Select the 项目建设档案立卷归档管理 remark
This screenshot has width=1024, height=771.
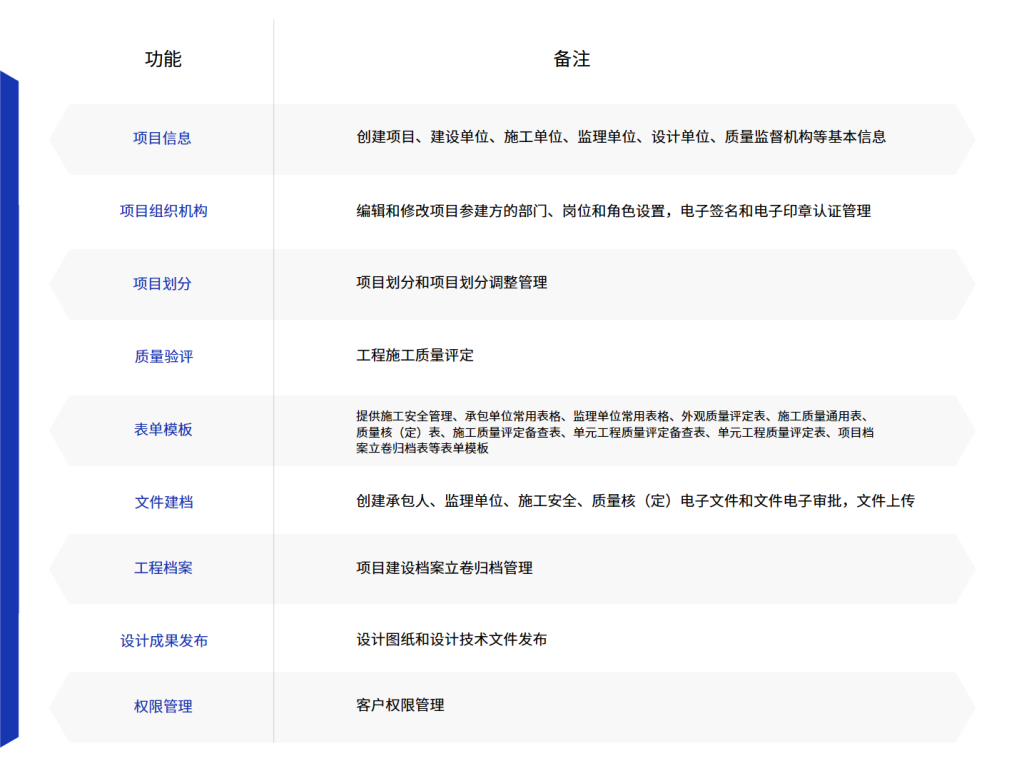(x=444, y=568)
